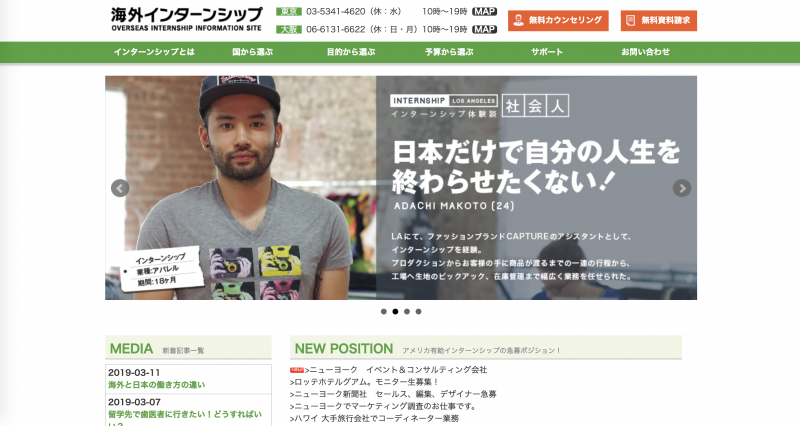Click the 海外インターンシップ site logo
The height and width of the screenshot is (426, 800).
coord(187,19)
